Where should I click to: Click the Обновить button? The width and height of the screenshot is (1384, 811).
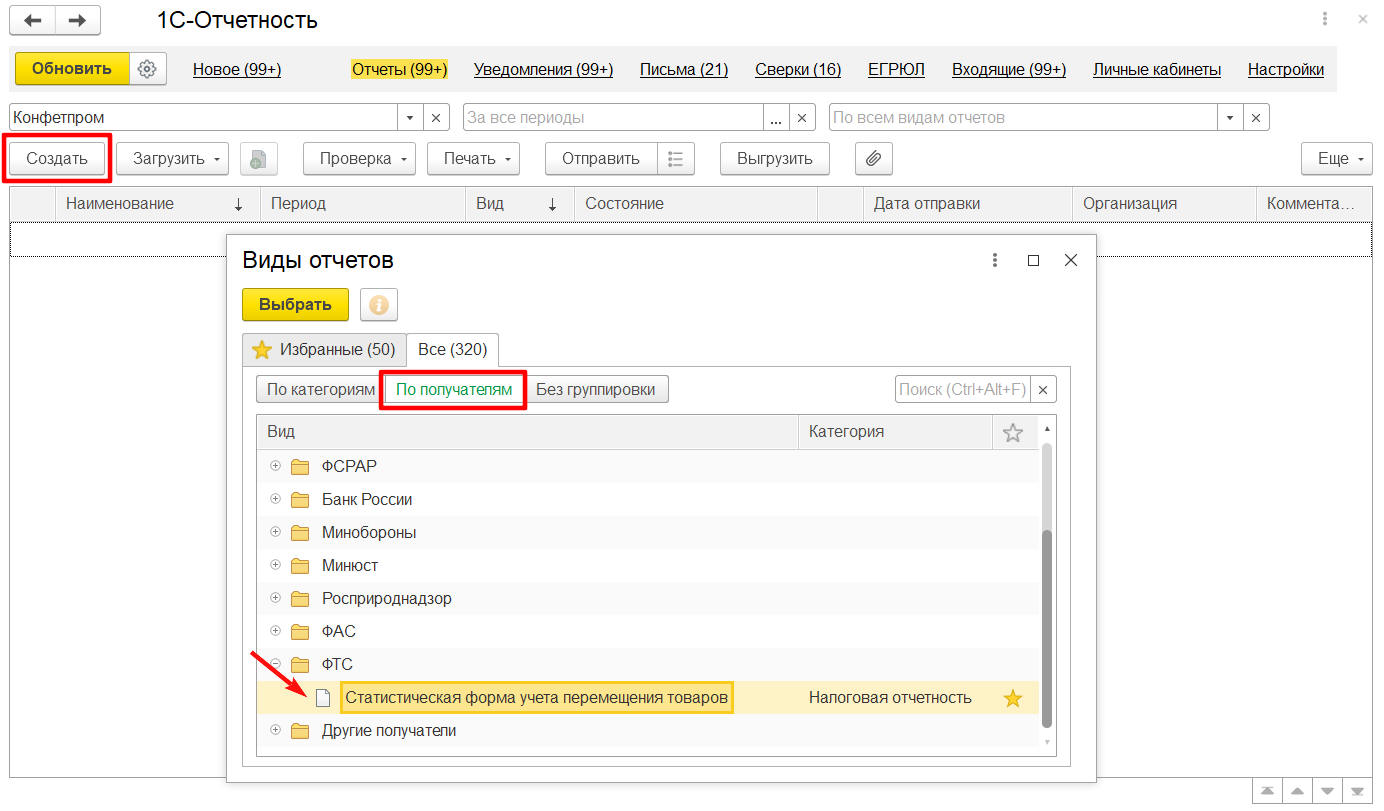(72, 69)
